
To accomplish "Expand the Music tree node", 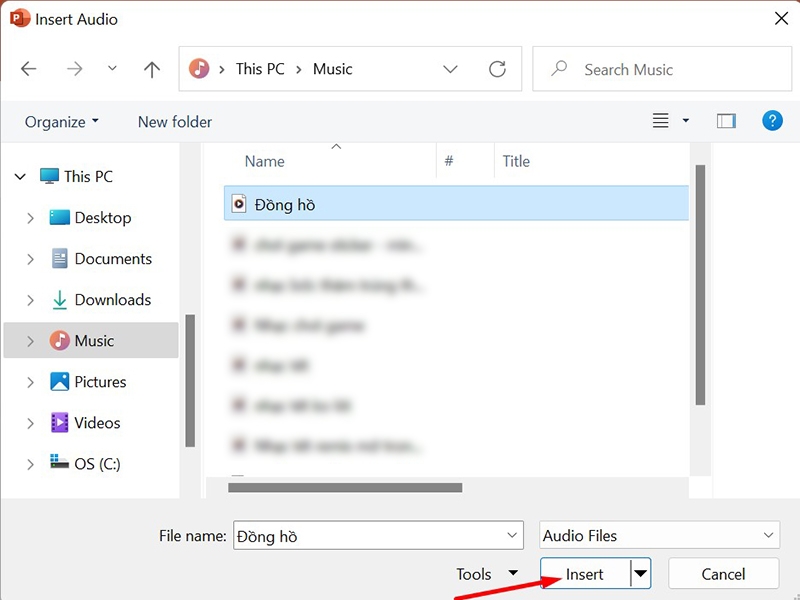I will [30, 341].
